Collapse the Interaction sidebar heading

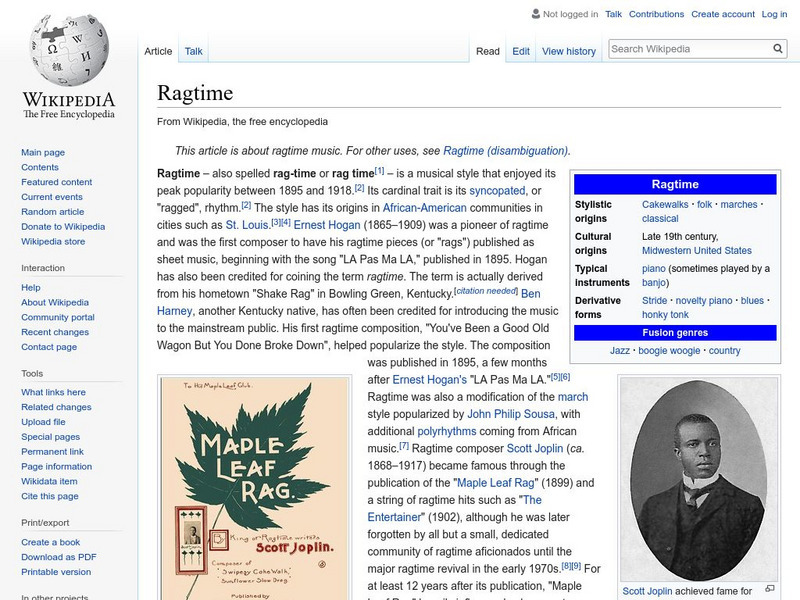coord(43,268)
